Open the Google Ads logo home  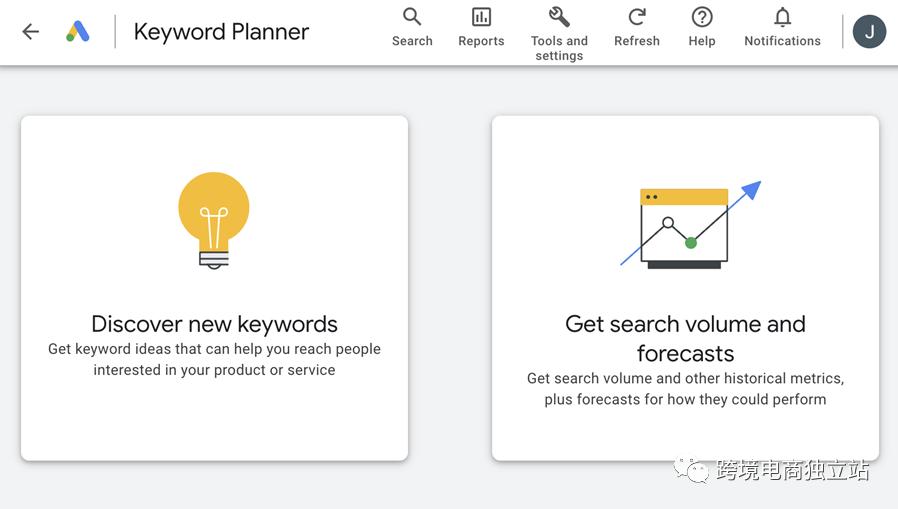click(x=78, y=31)
